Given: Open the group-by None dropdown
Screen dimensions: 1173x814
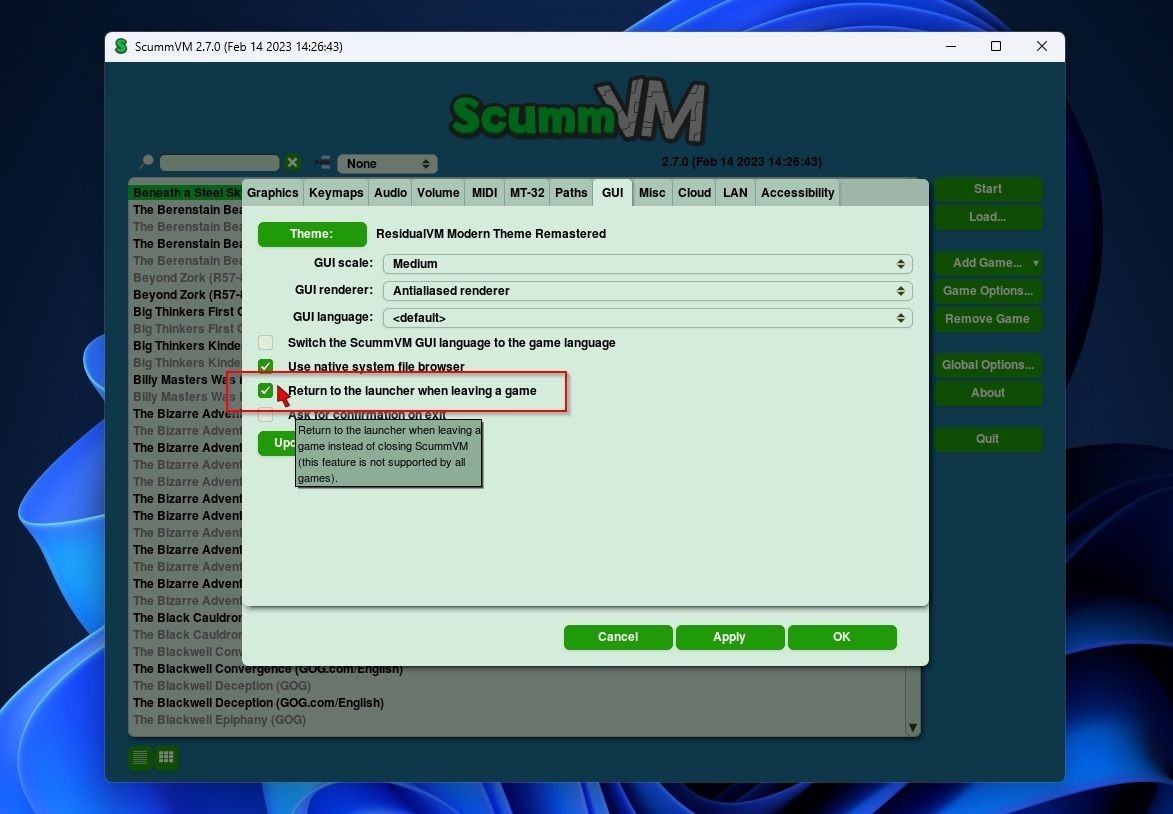Looking at the screenshot, I should [387, 164].
